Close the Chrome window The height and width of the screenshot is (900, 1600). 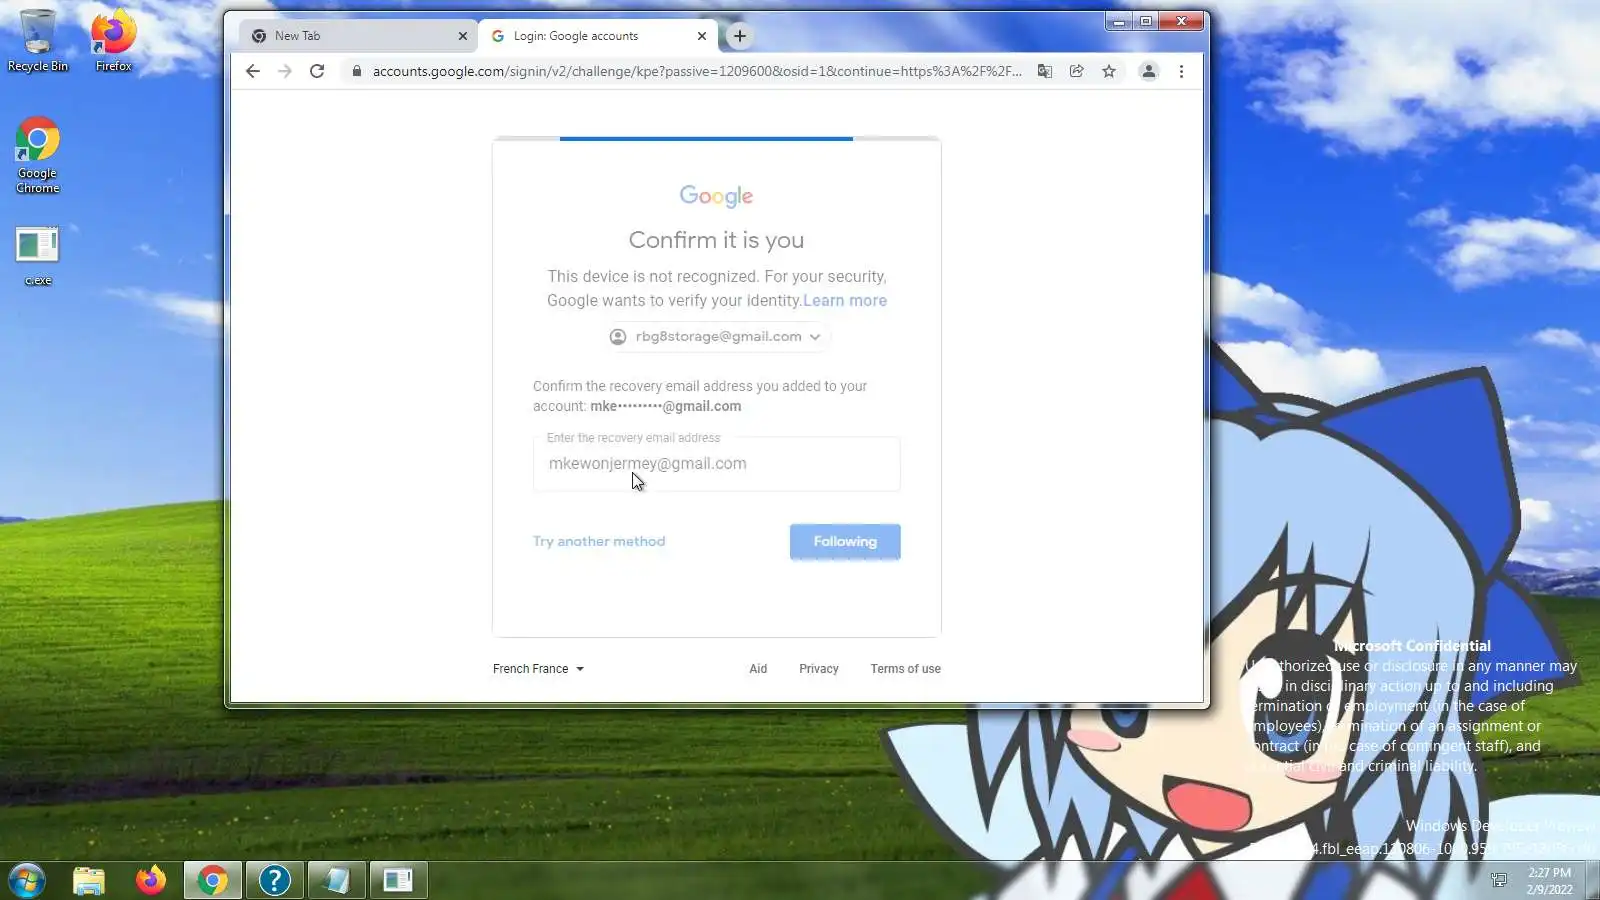point(1182,20)
